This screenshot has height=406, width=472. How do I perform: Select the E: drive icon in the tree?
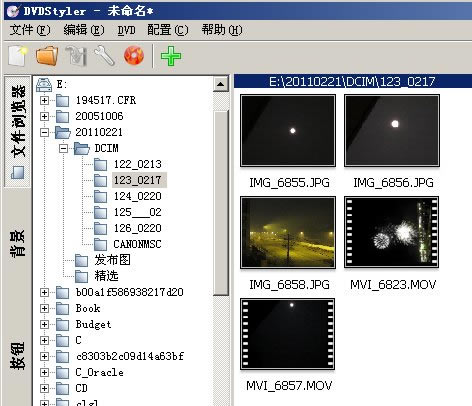[44, 85]
